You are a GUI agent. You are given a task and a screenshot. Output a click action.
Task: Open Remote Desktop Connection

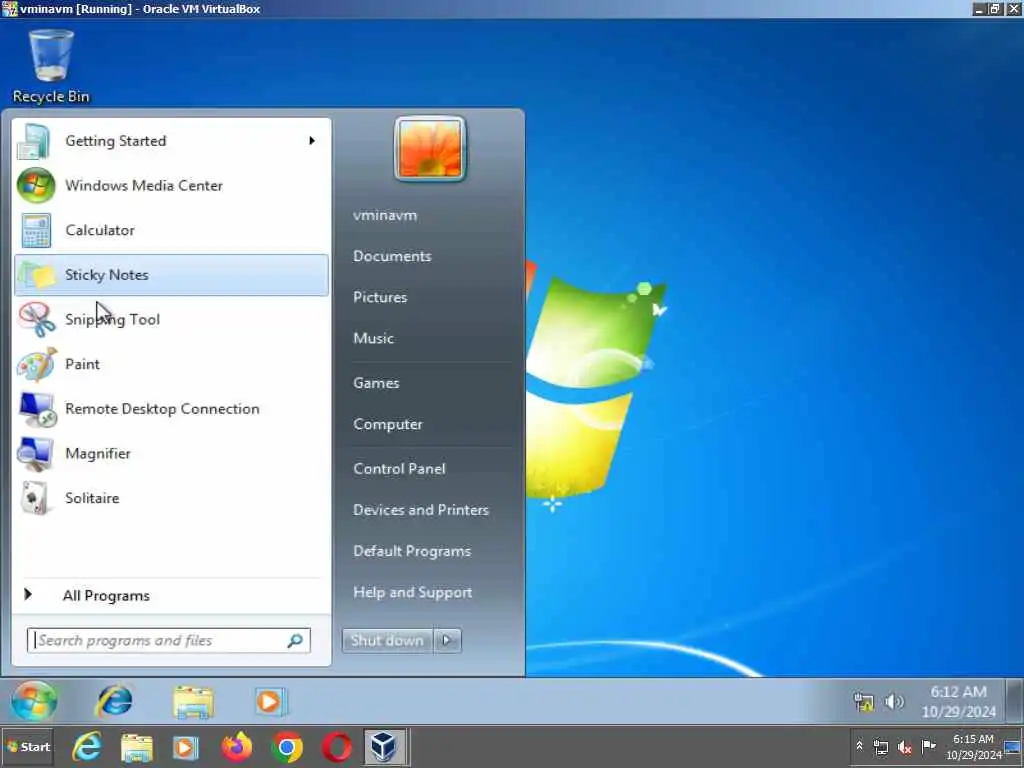pyautogui.click(x=171, y=409)
